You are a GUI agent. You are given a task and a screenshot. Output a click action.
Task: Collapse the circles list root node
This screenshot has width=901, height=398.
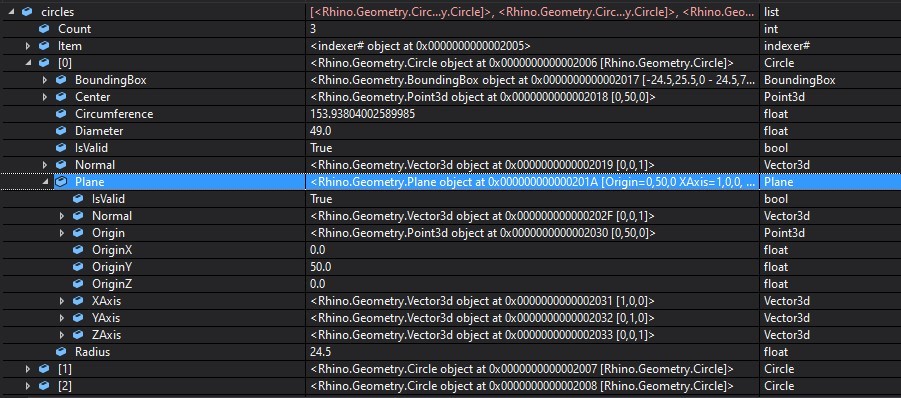coord(11,12)
